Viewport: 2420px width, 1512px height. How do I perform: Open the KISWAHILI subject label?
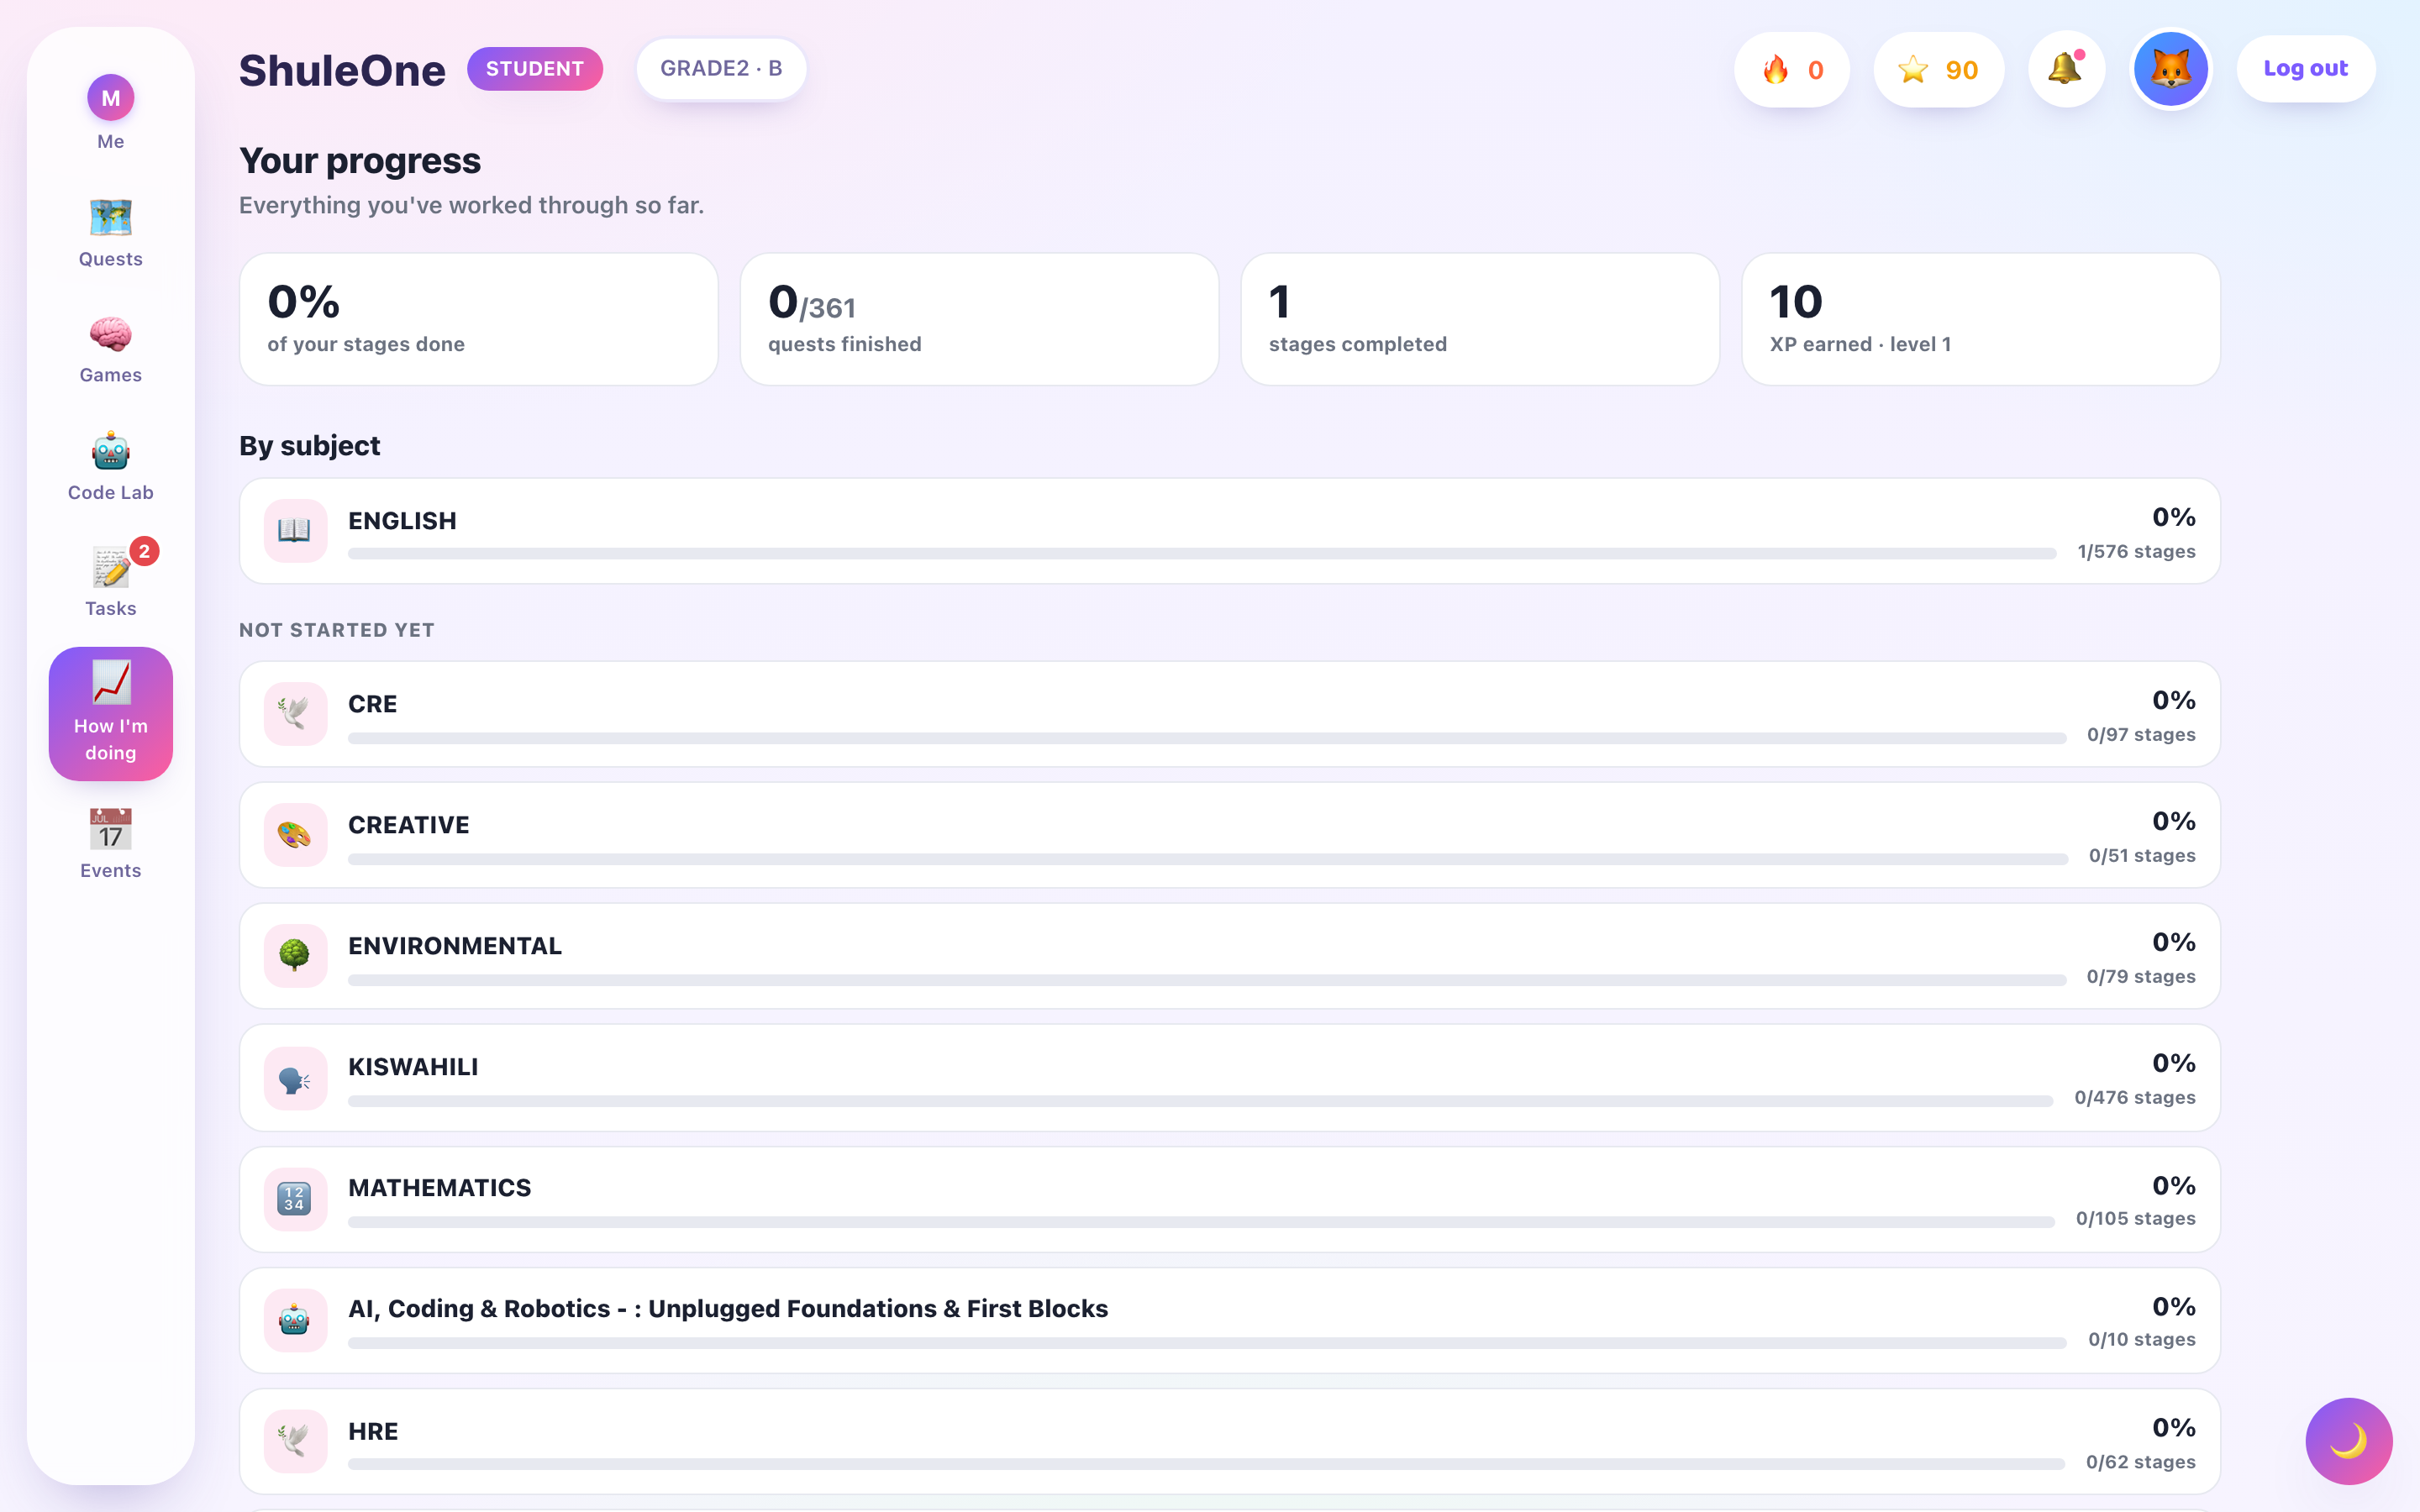[x=413, y=1067]
